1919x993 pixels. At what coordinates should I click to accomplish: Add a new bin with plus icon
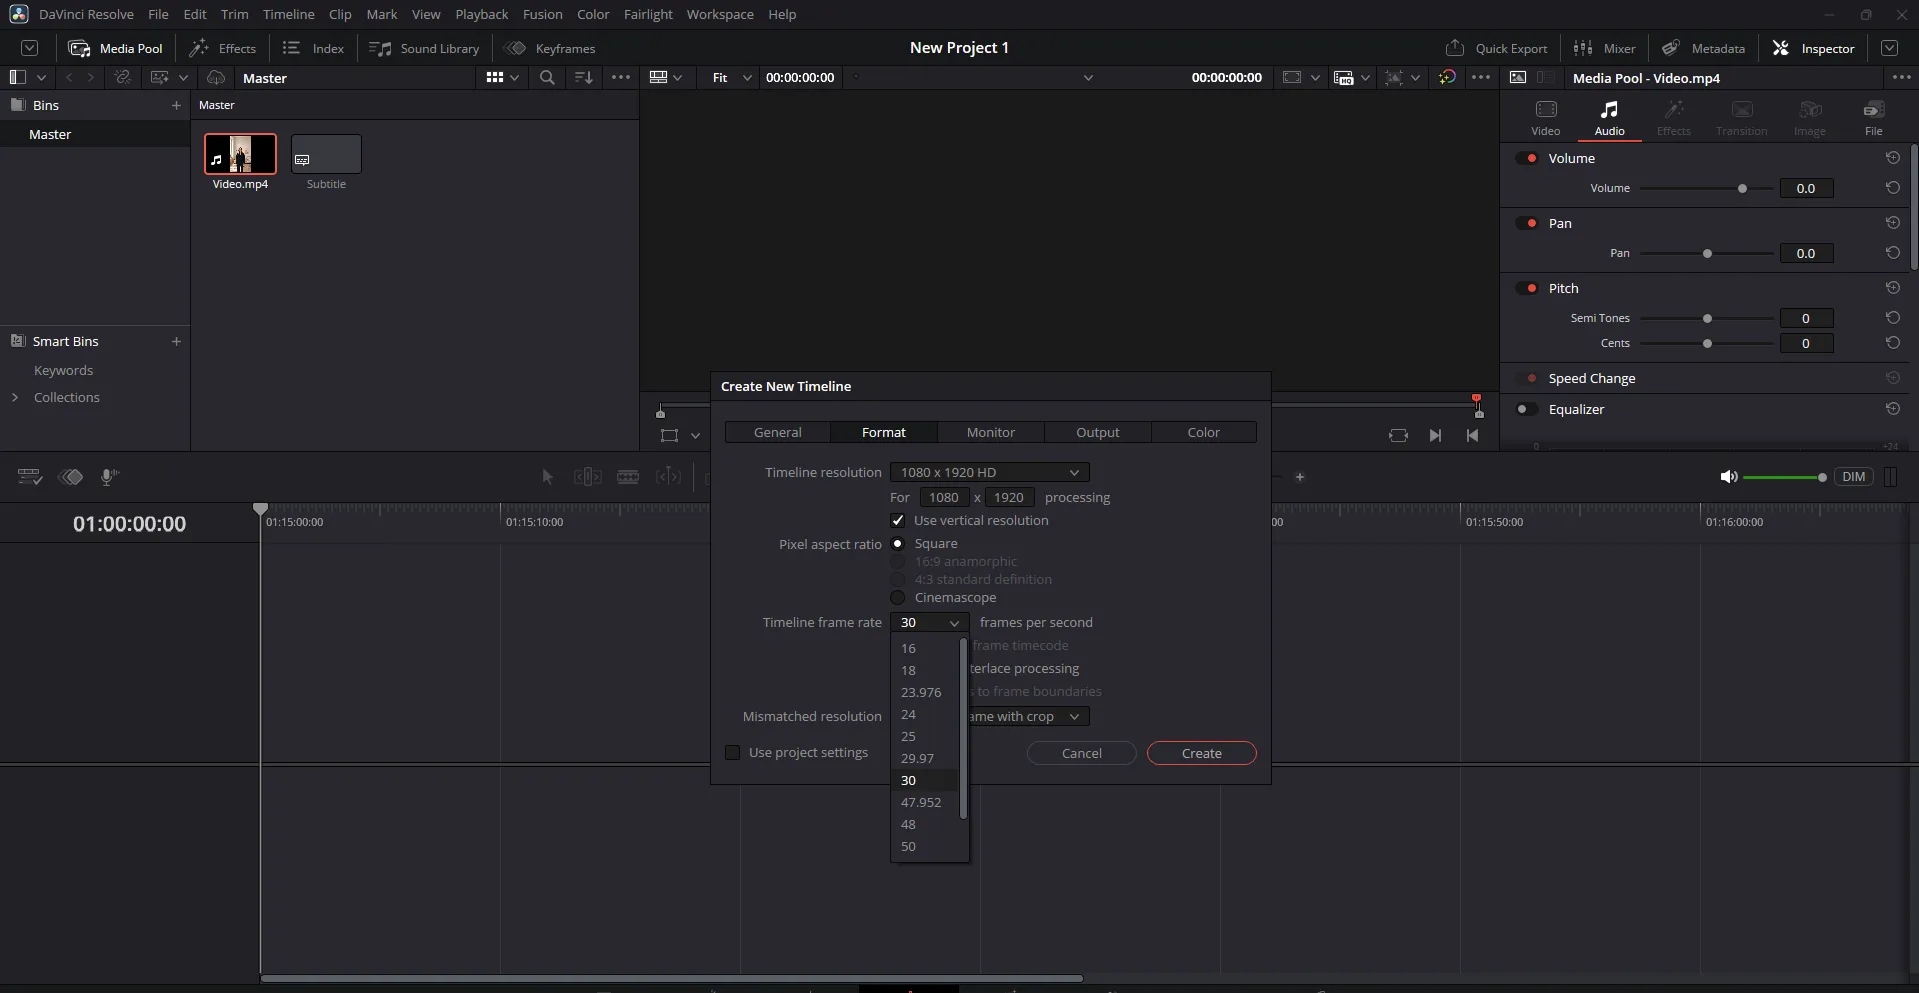tap(176, 105)
